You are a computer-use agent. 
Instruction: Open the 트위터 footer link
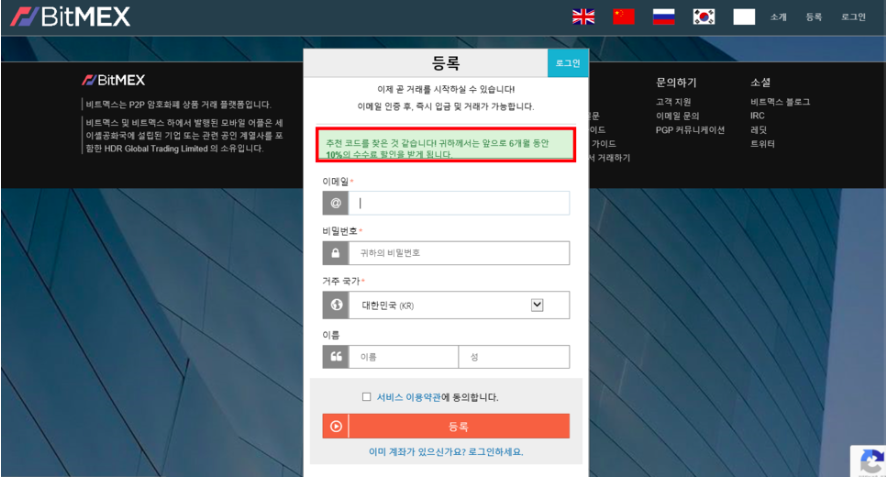click(762, 144)
